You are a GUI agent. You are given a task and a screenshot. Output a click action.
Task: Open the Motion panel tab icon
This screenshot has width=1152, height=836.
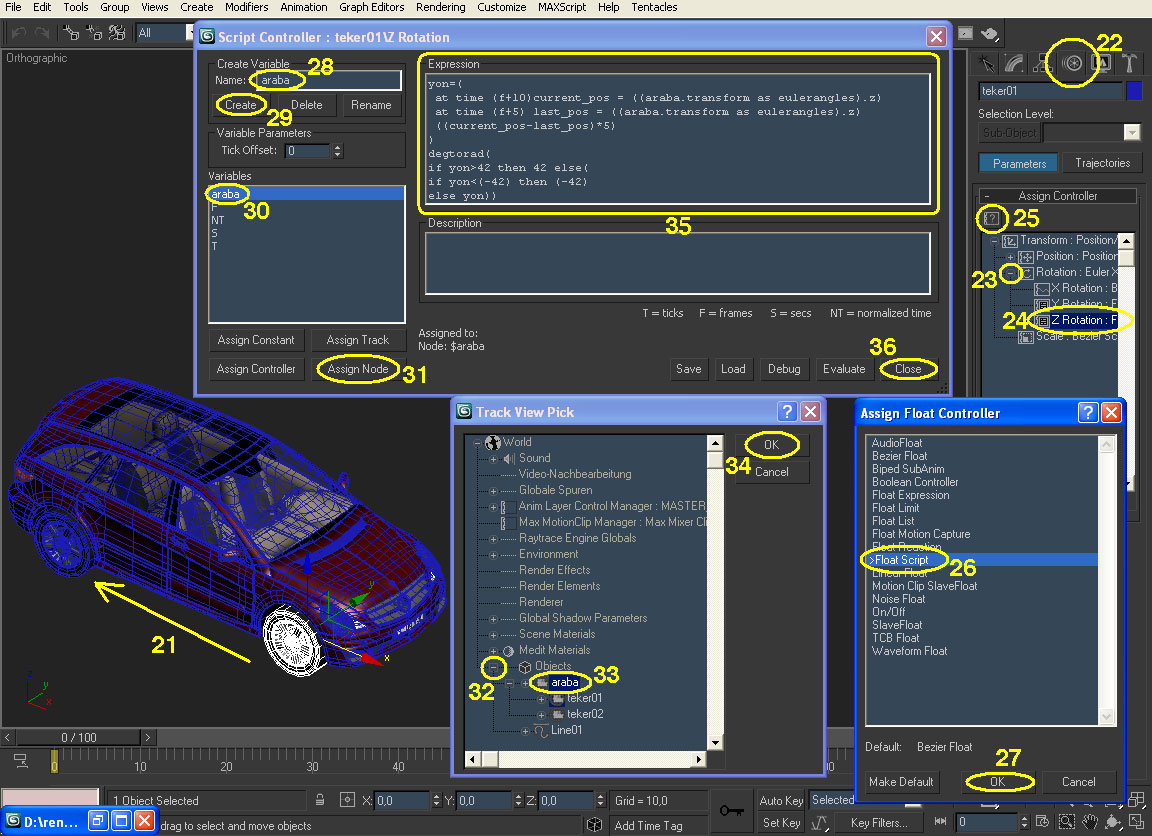1074,63
